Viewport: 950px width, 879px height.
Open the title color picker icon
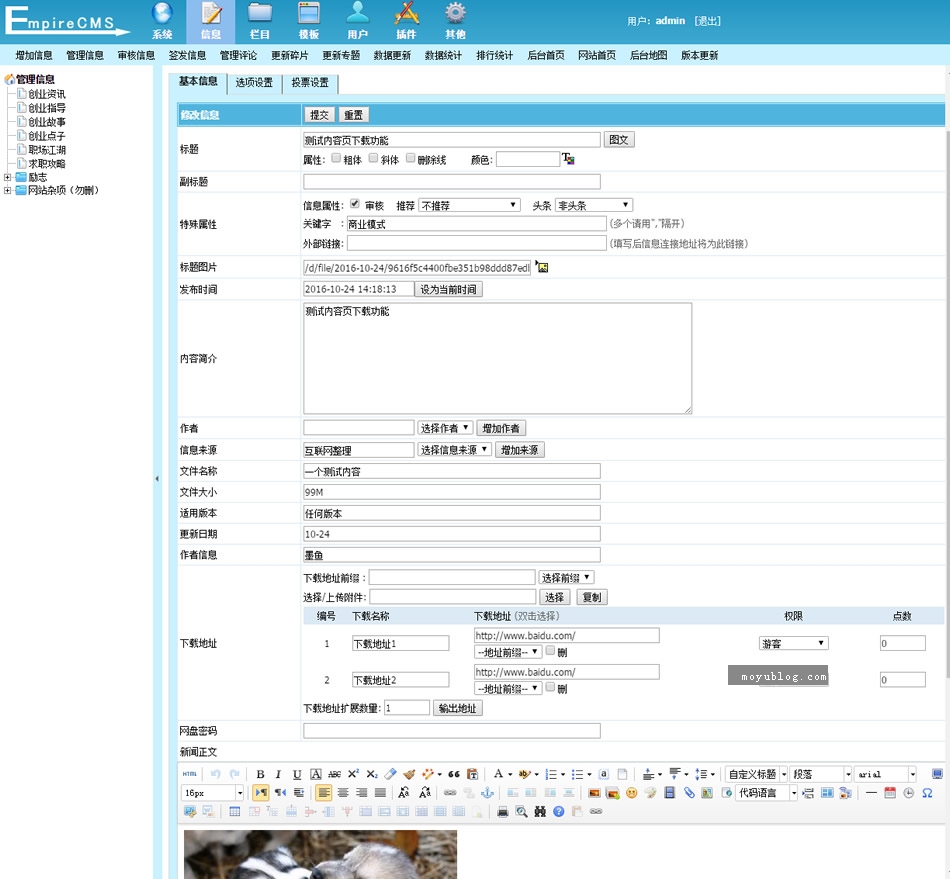point(568,159)
